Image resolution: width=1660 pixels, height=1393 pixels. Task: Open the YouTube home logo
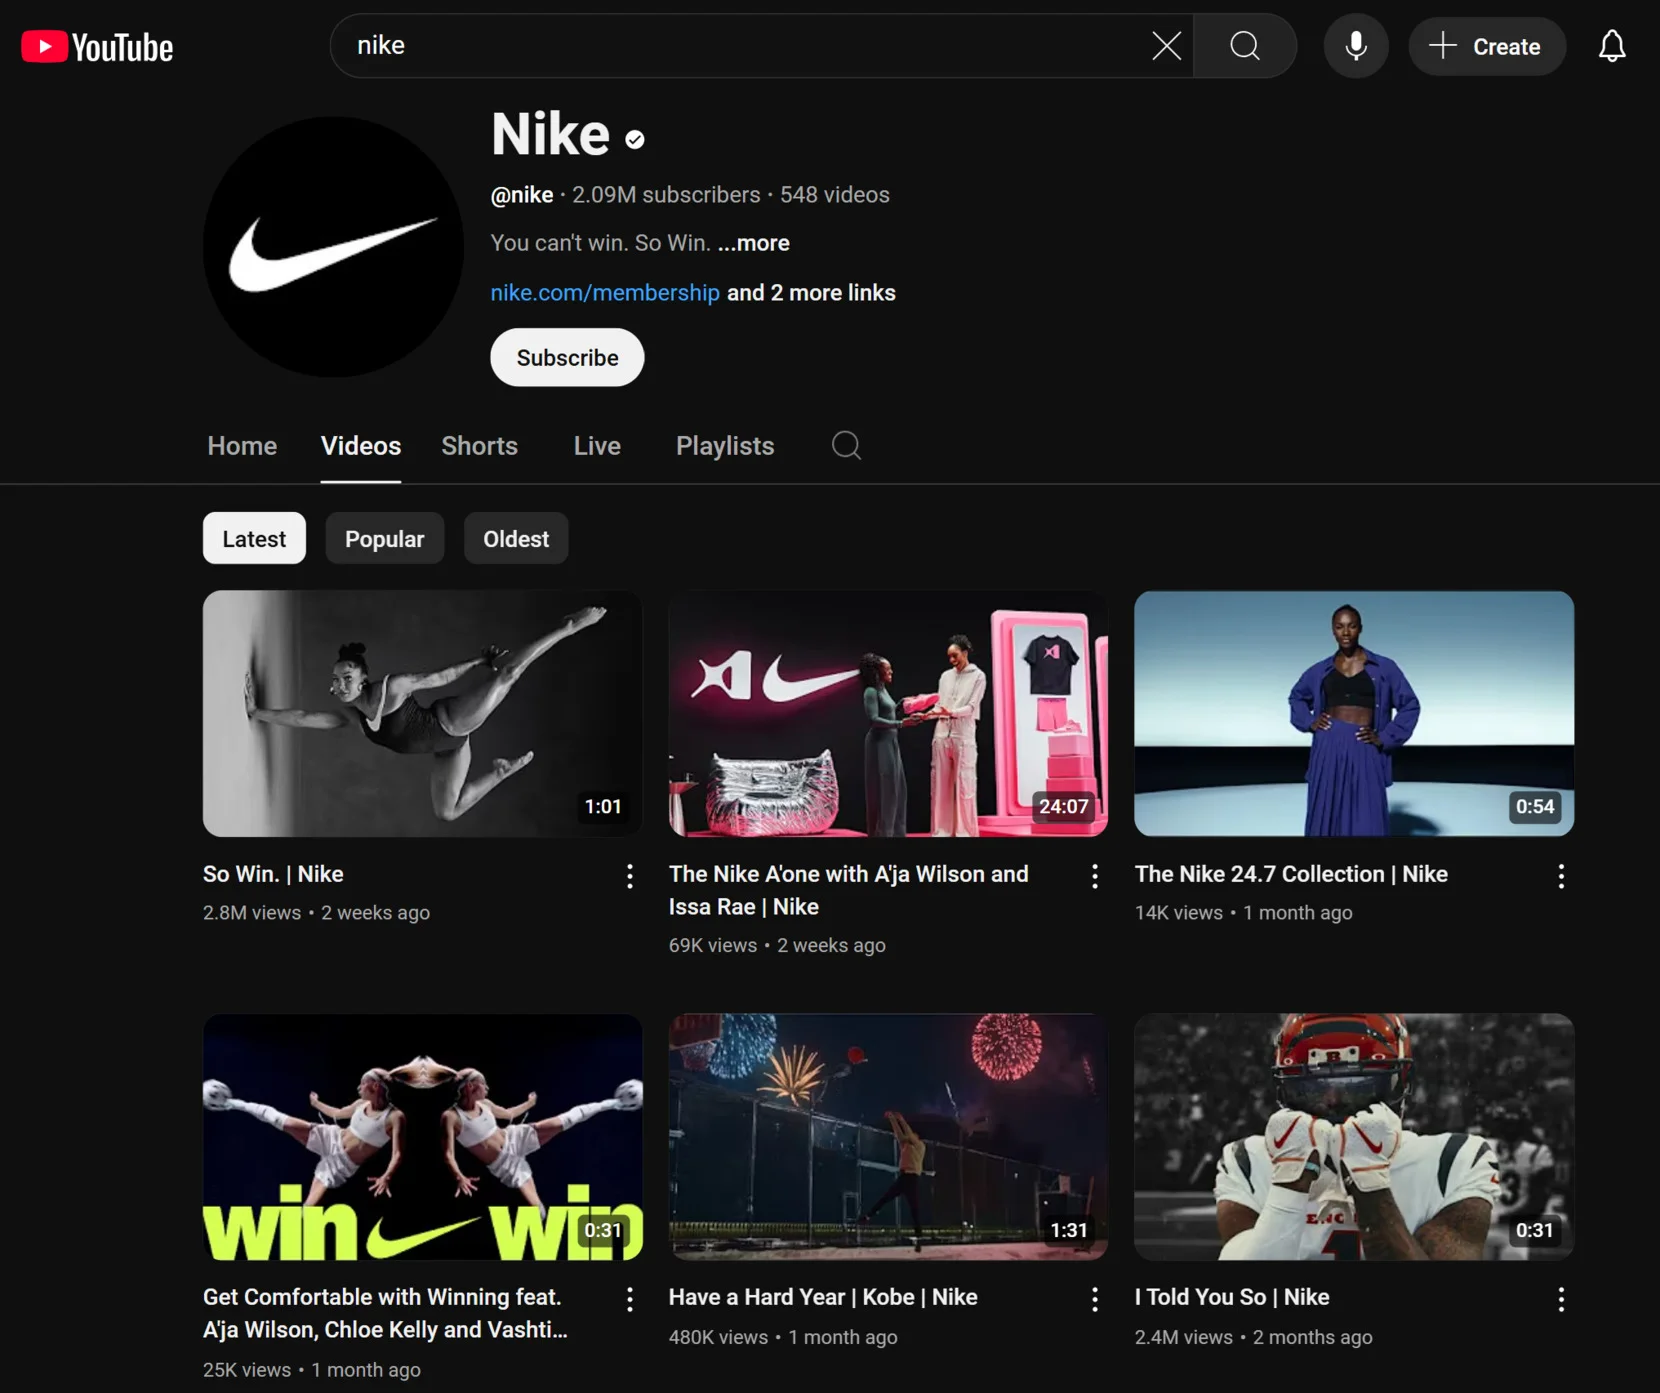tap(97, 47)
